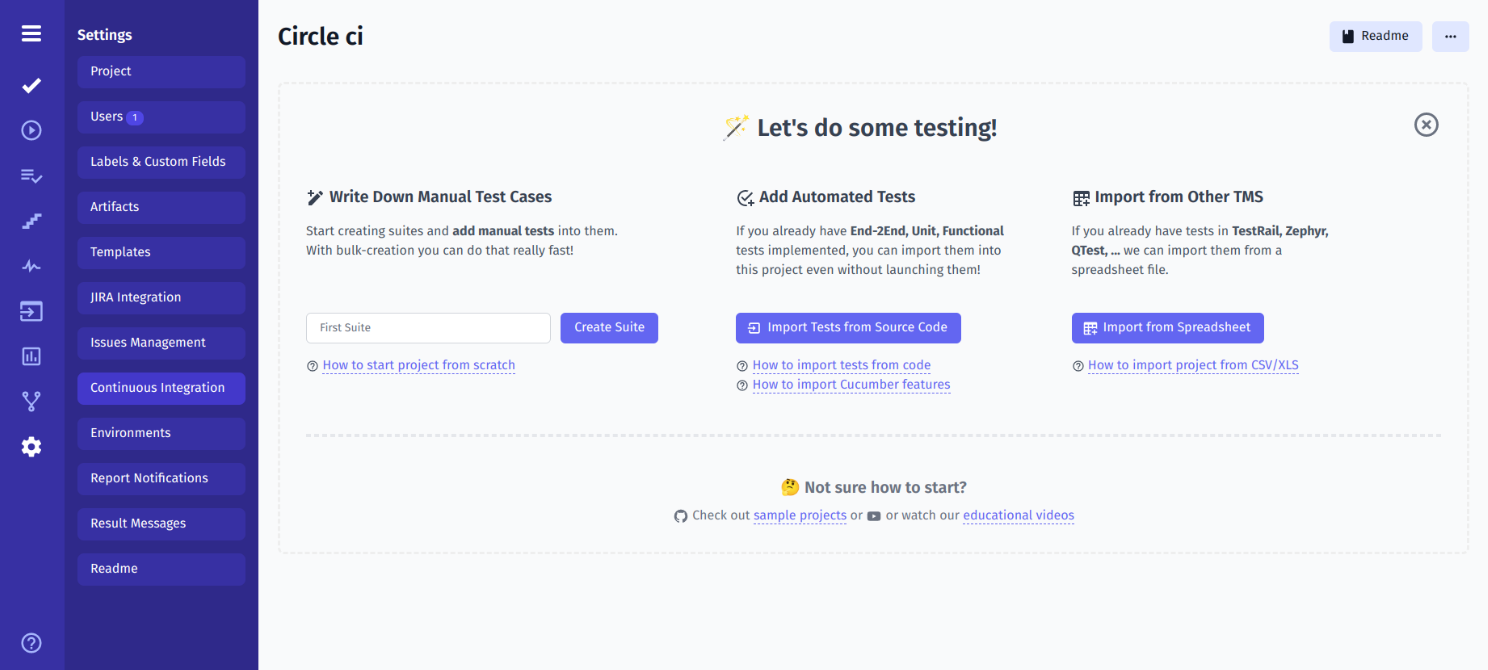Screen dimensions: 1488x670
Task: Select the Test Plans list sidebar icon
Action: pyautogui.click(x=31, y=175)
